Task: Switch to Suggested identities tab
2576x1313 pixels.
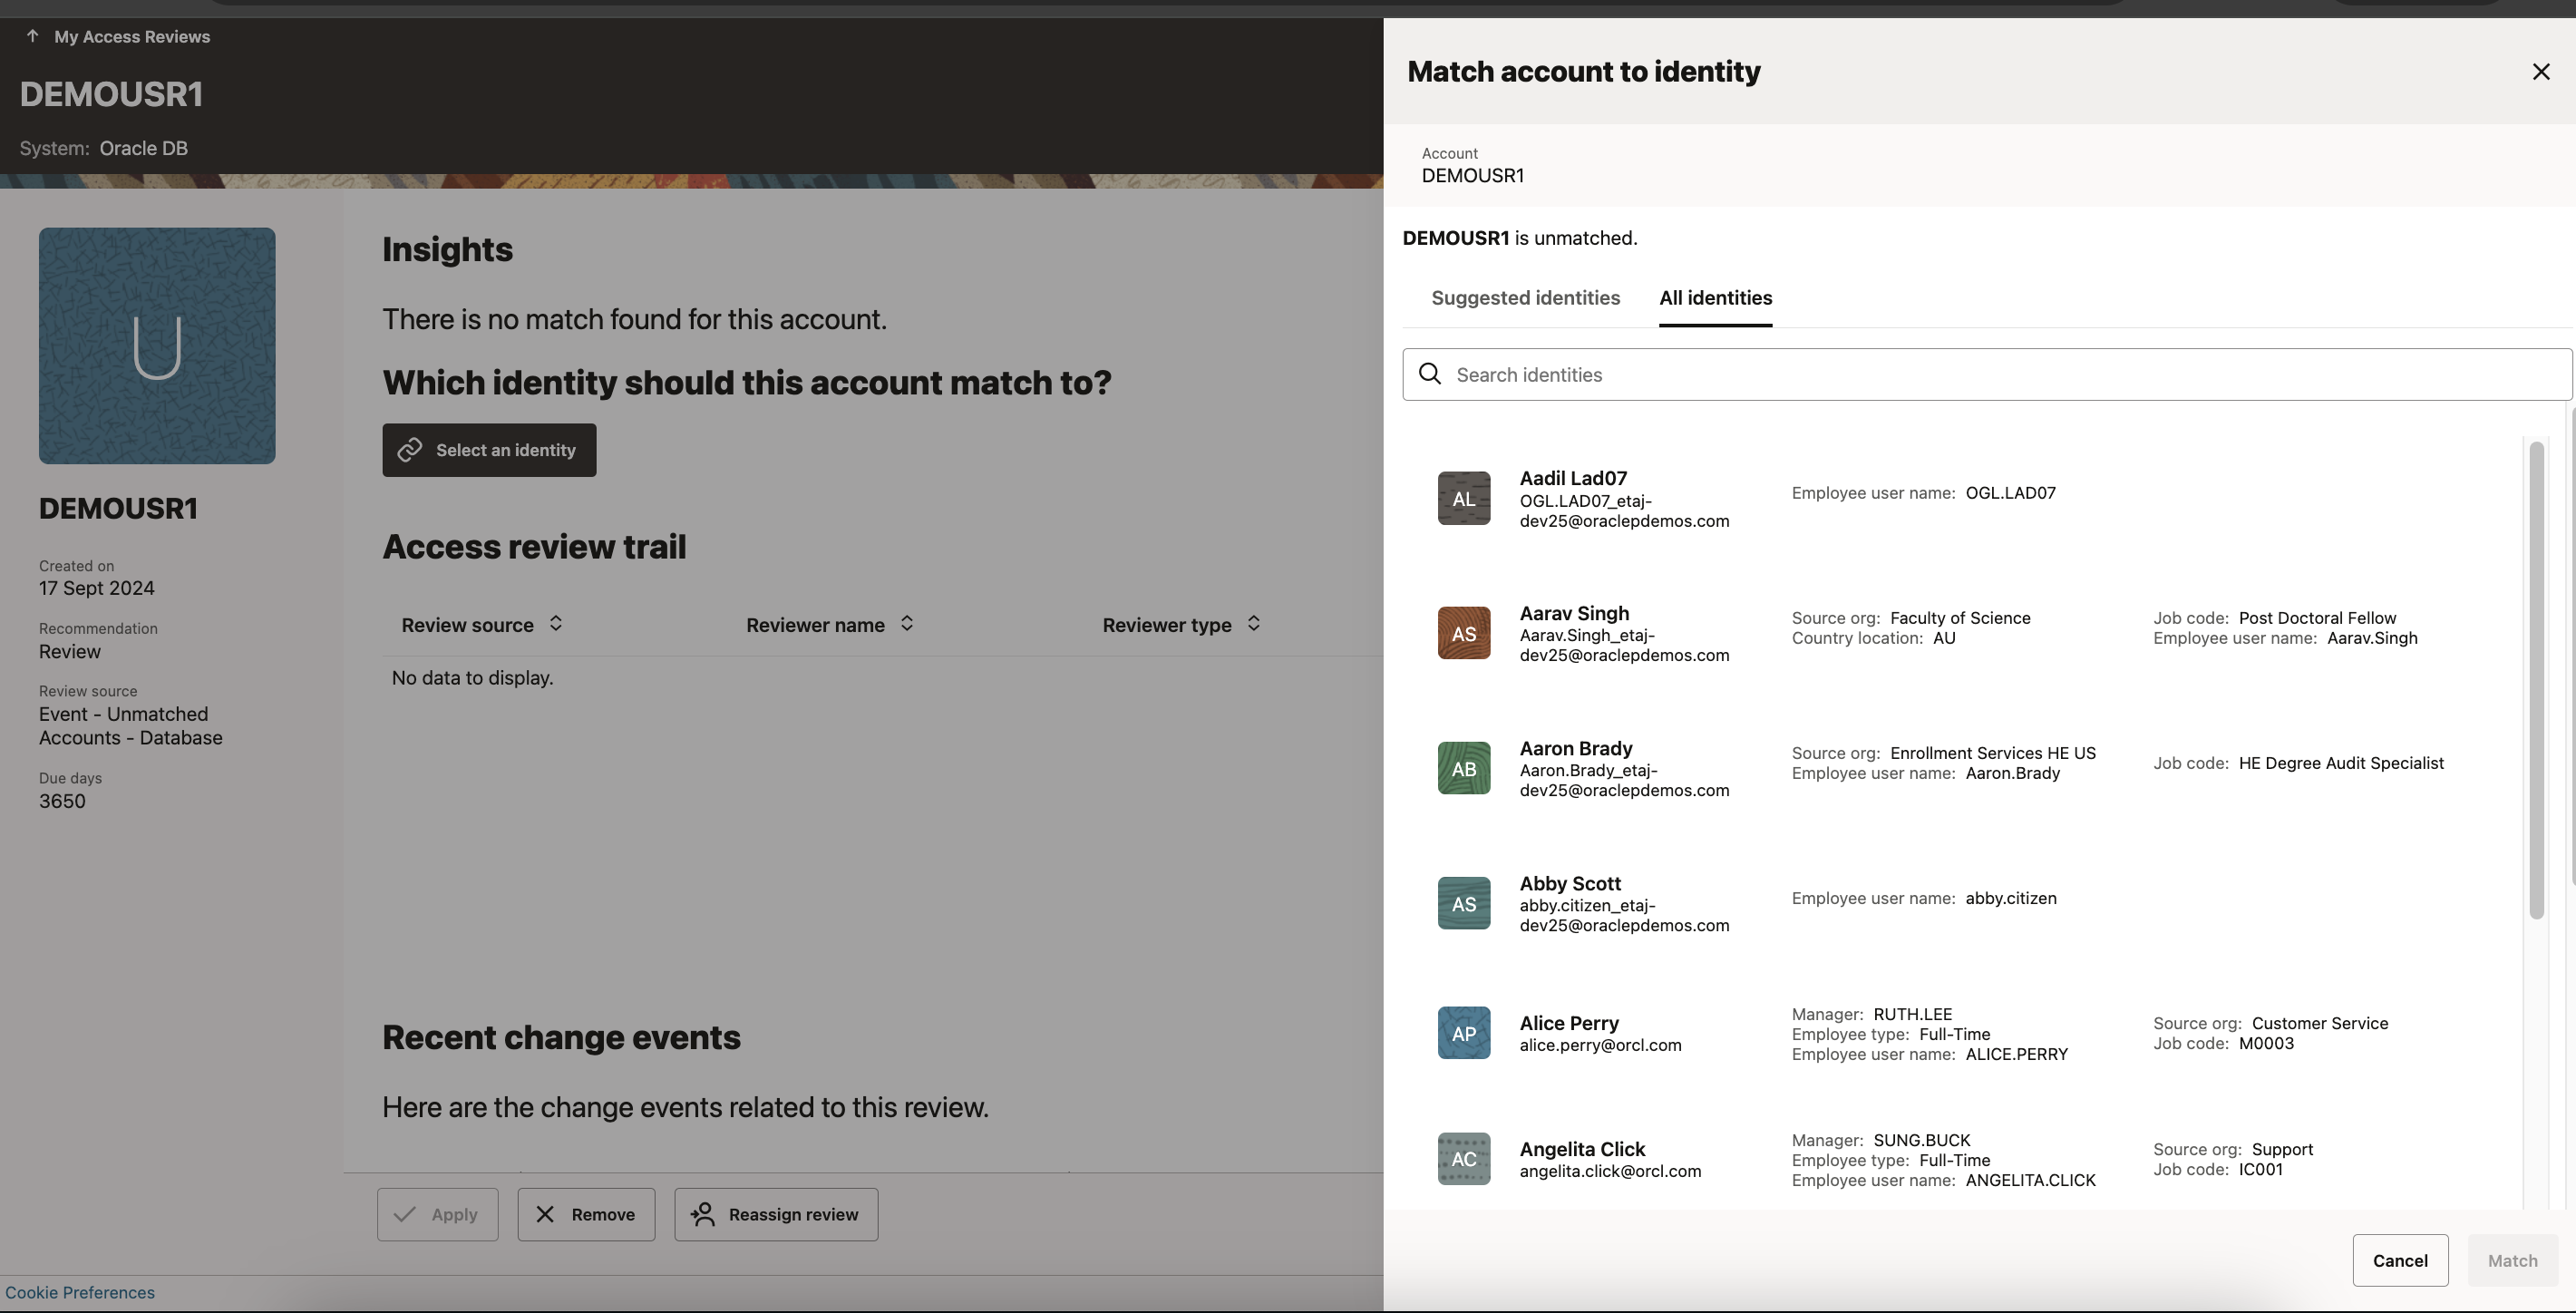Action: click(1525, 298)
